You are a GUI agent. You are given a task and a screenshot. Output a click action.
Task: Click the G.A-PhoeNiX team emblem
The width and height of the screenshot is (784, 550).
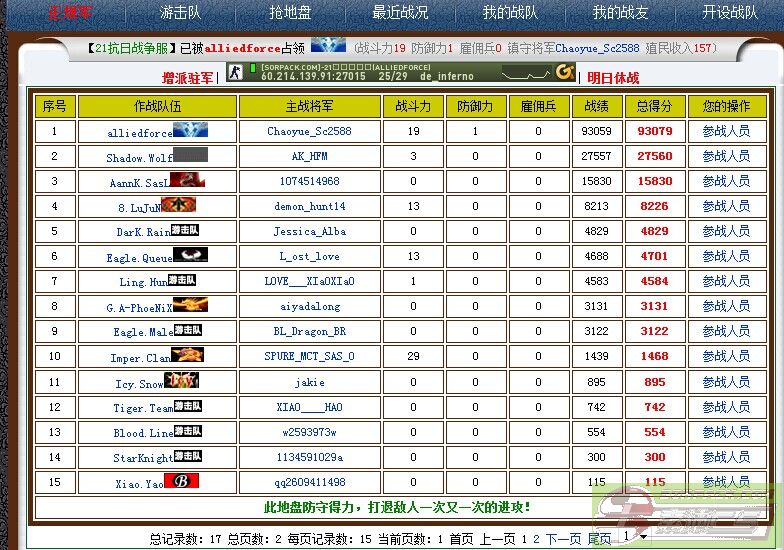click(190, 305)
